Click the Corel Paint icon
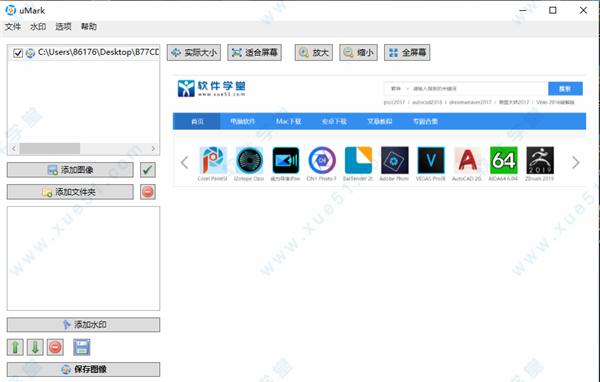 click(213, 160)
